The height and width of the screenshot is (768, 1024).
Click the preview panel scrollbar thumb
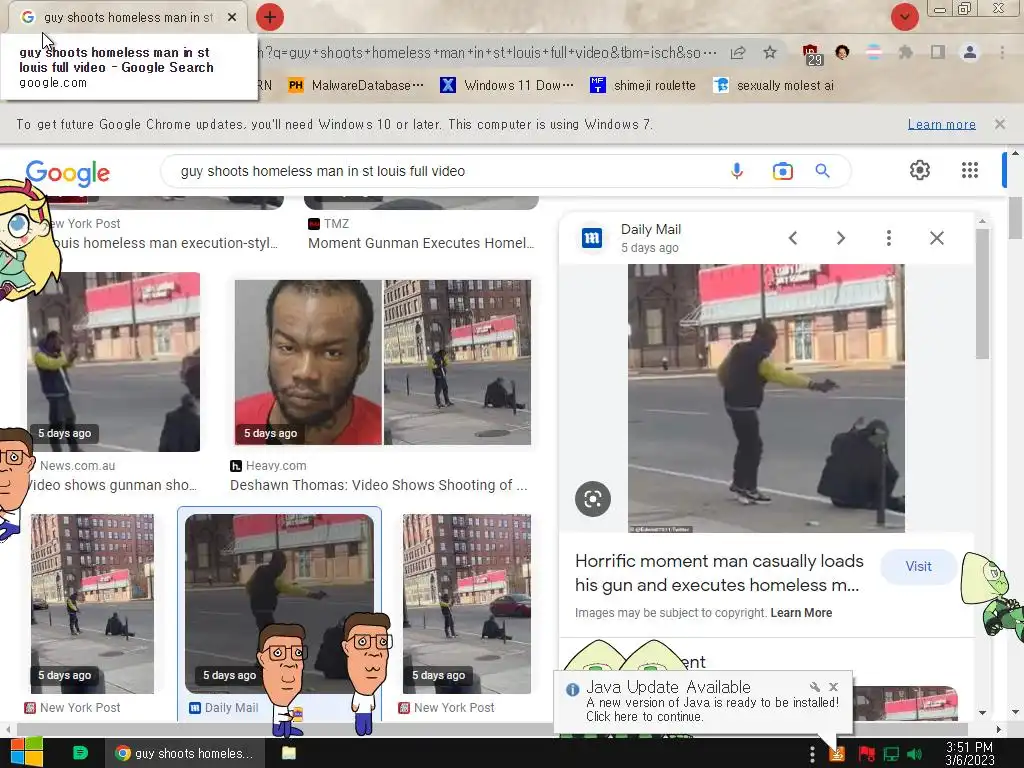coord(982,293)
